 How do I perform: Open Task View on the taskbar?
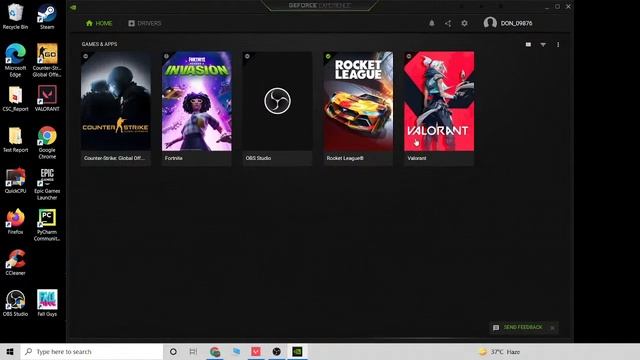click(193, 351)
